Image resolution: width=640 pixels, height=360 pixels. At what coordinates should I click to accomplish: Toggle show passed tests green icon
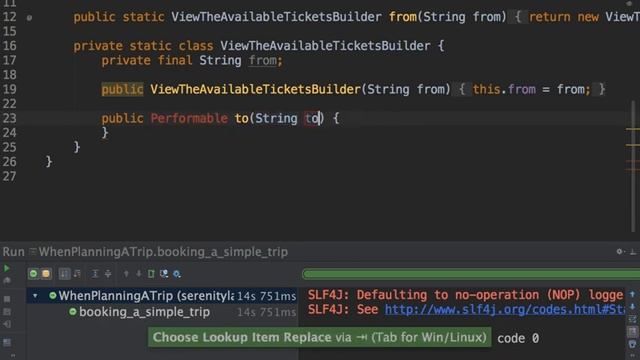click(33, 273)
